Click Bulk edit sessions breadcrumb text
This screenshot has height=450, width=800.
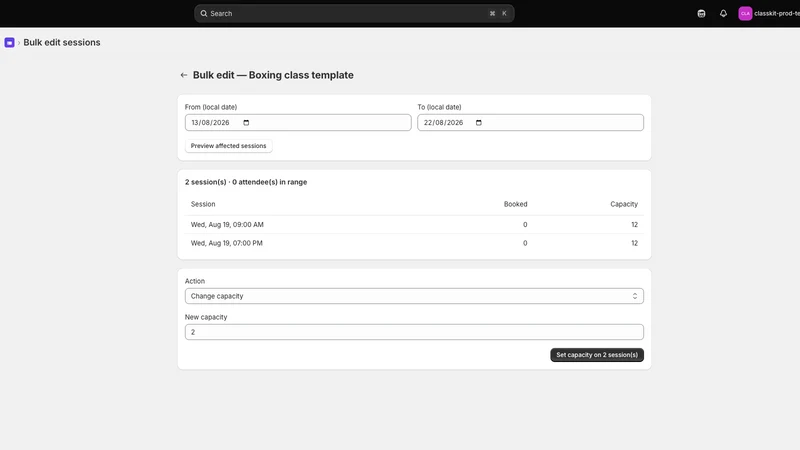[62, 42]
